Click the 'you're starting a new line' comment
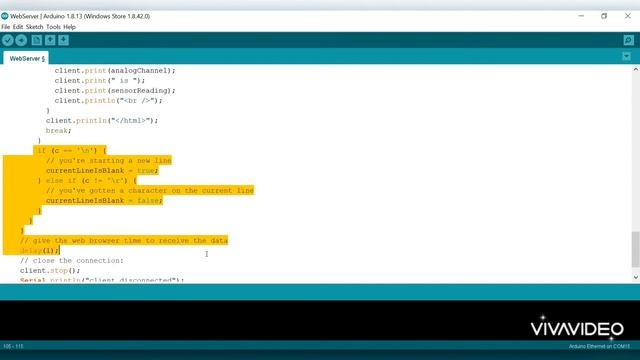The height and width of the screenshot is (360, 640). [x=109, y=160]
